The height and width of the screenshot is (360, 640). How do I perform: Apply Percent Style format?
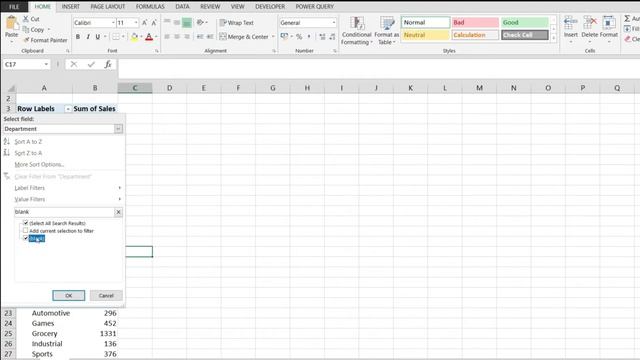299,37
